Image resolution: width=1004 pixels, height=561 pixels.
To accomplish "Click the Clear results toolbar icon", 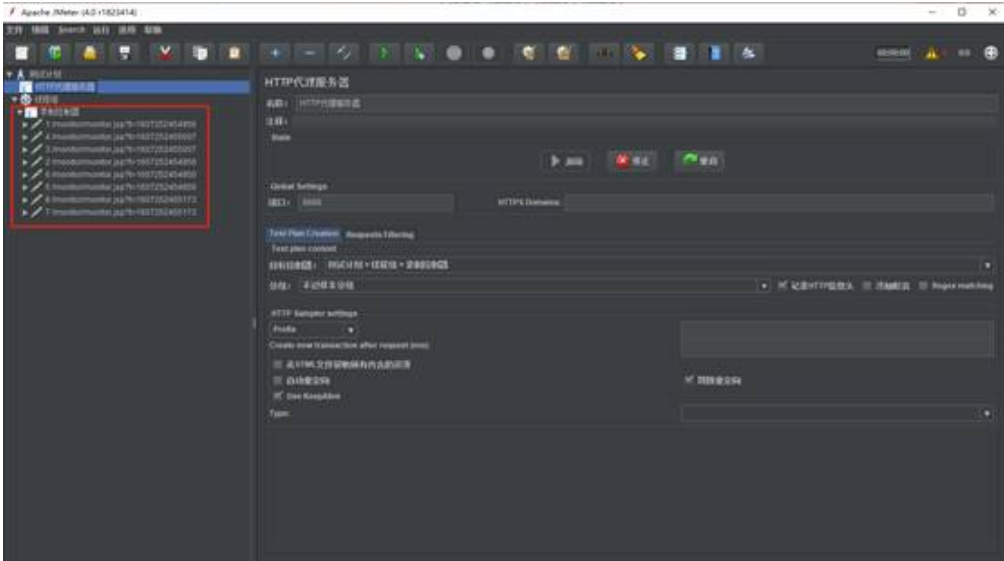I will [x=529, y=53].
